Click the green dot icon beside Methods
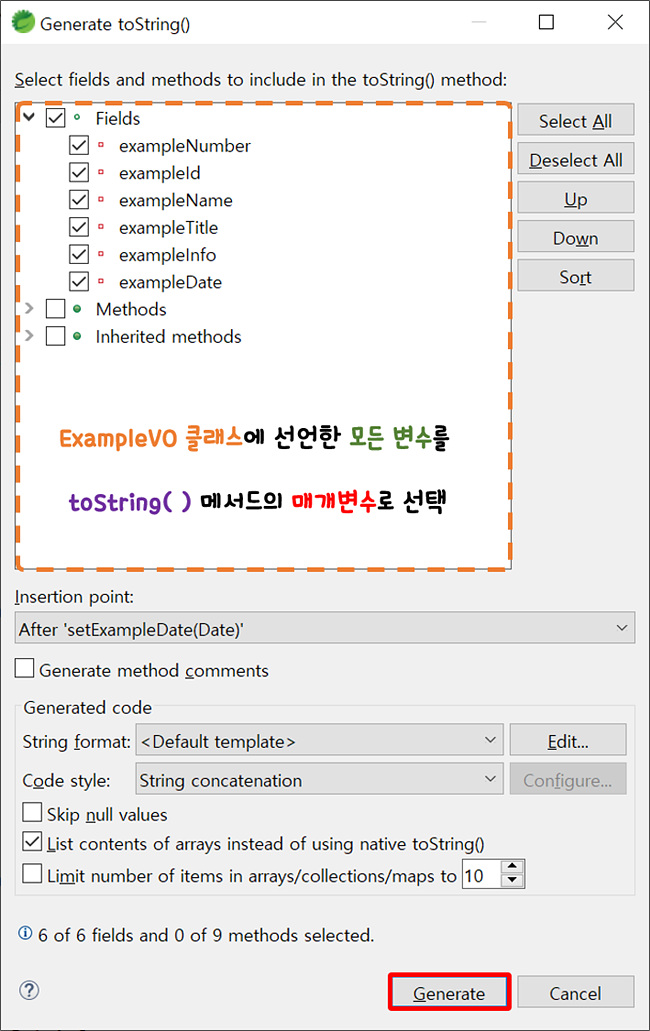This screenshot has height=1031, width=650. pos(78,308)
